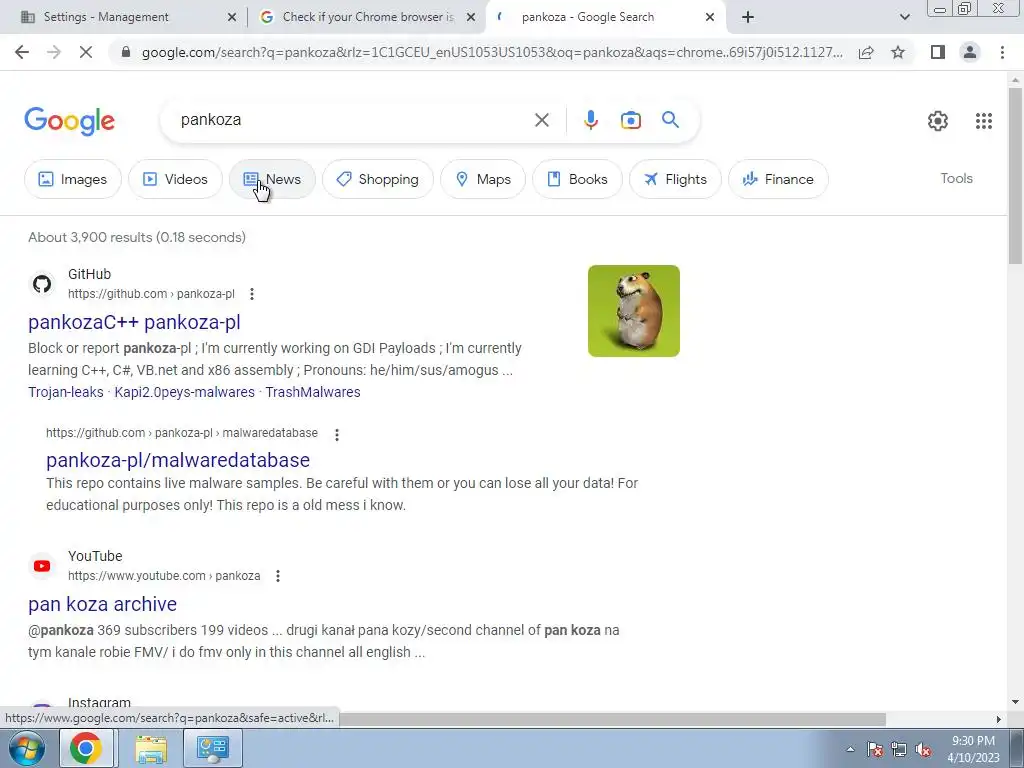This screenshot has width=1024, height=768.
Task: Filter results by Videos
Action: tap(175, 179)
